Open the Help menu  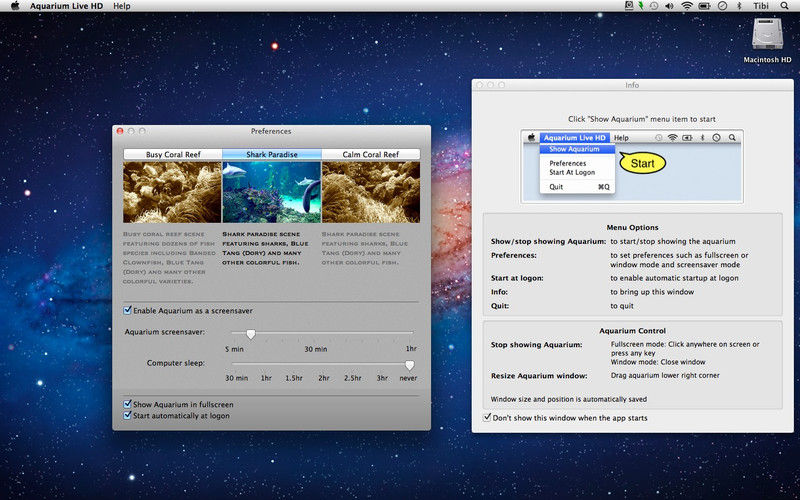point(121,6)
